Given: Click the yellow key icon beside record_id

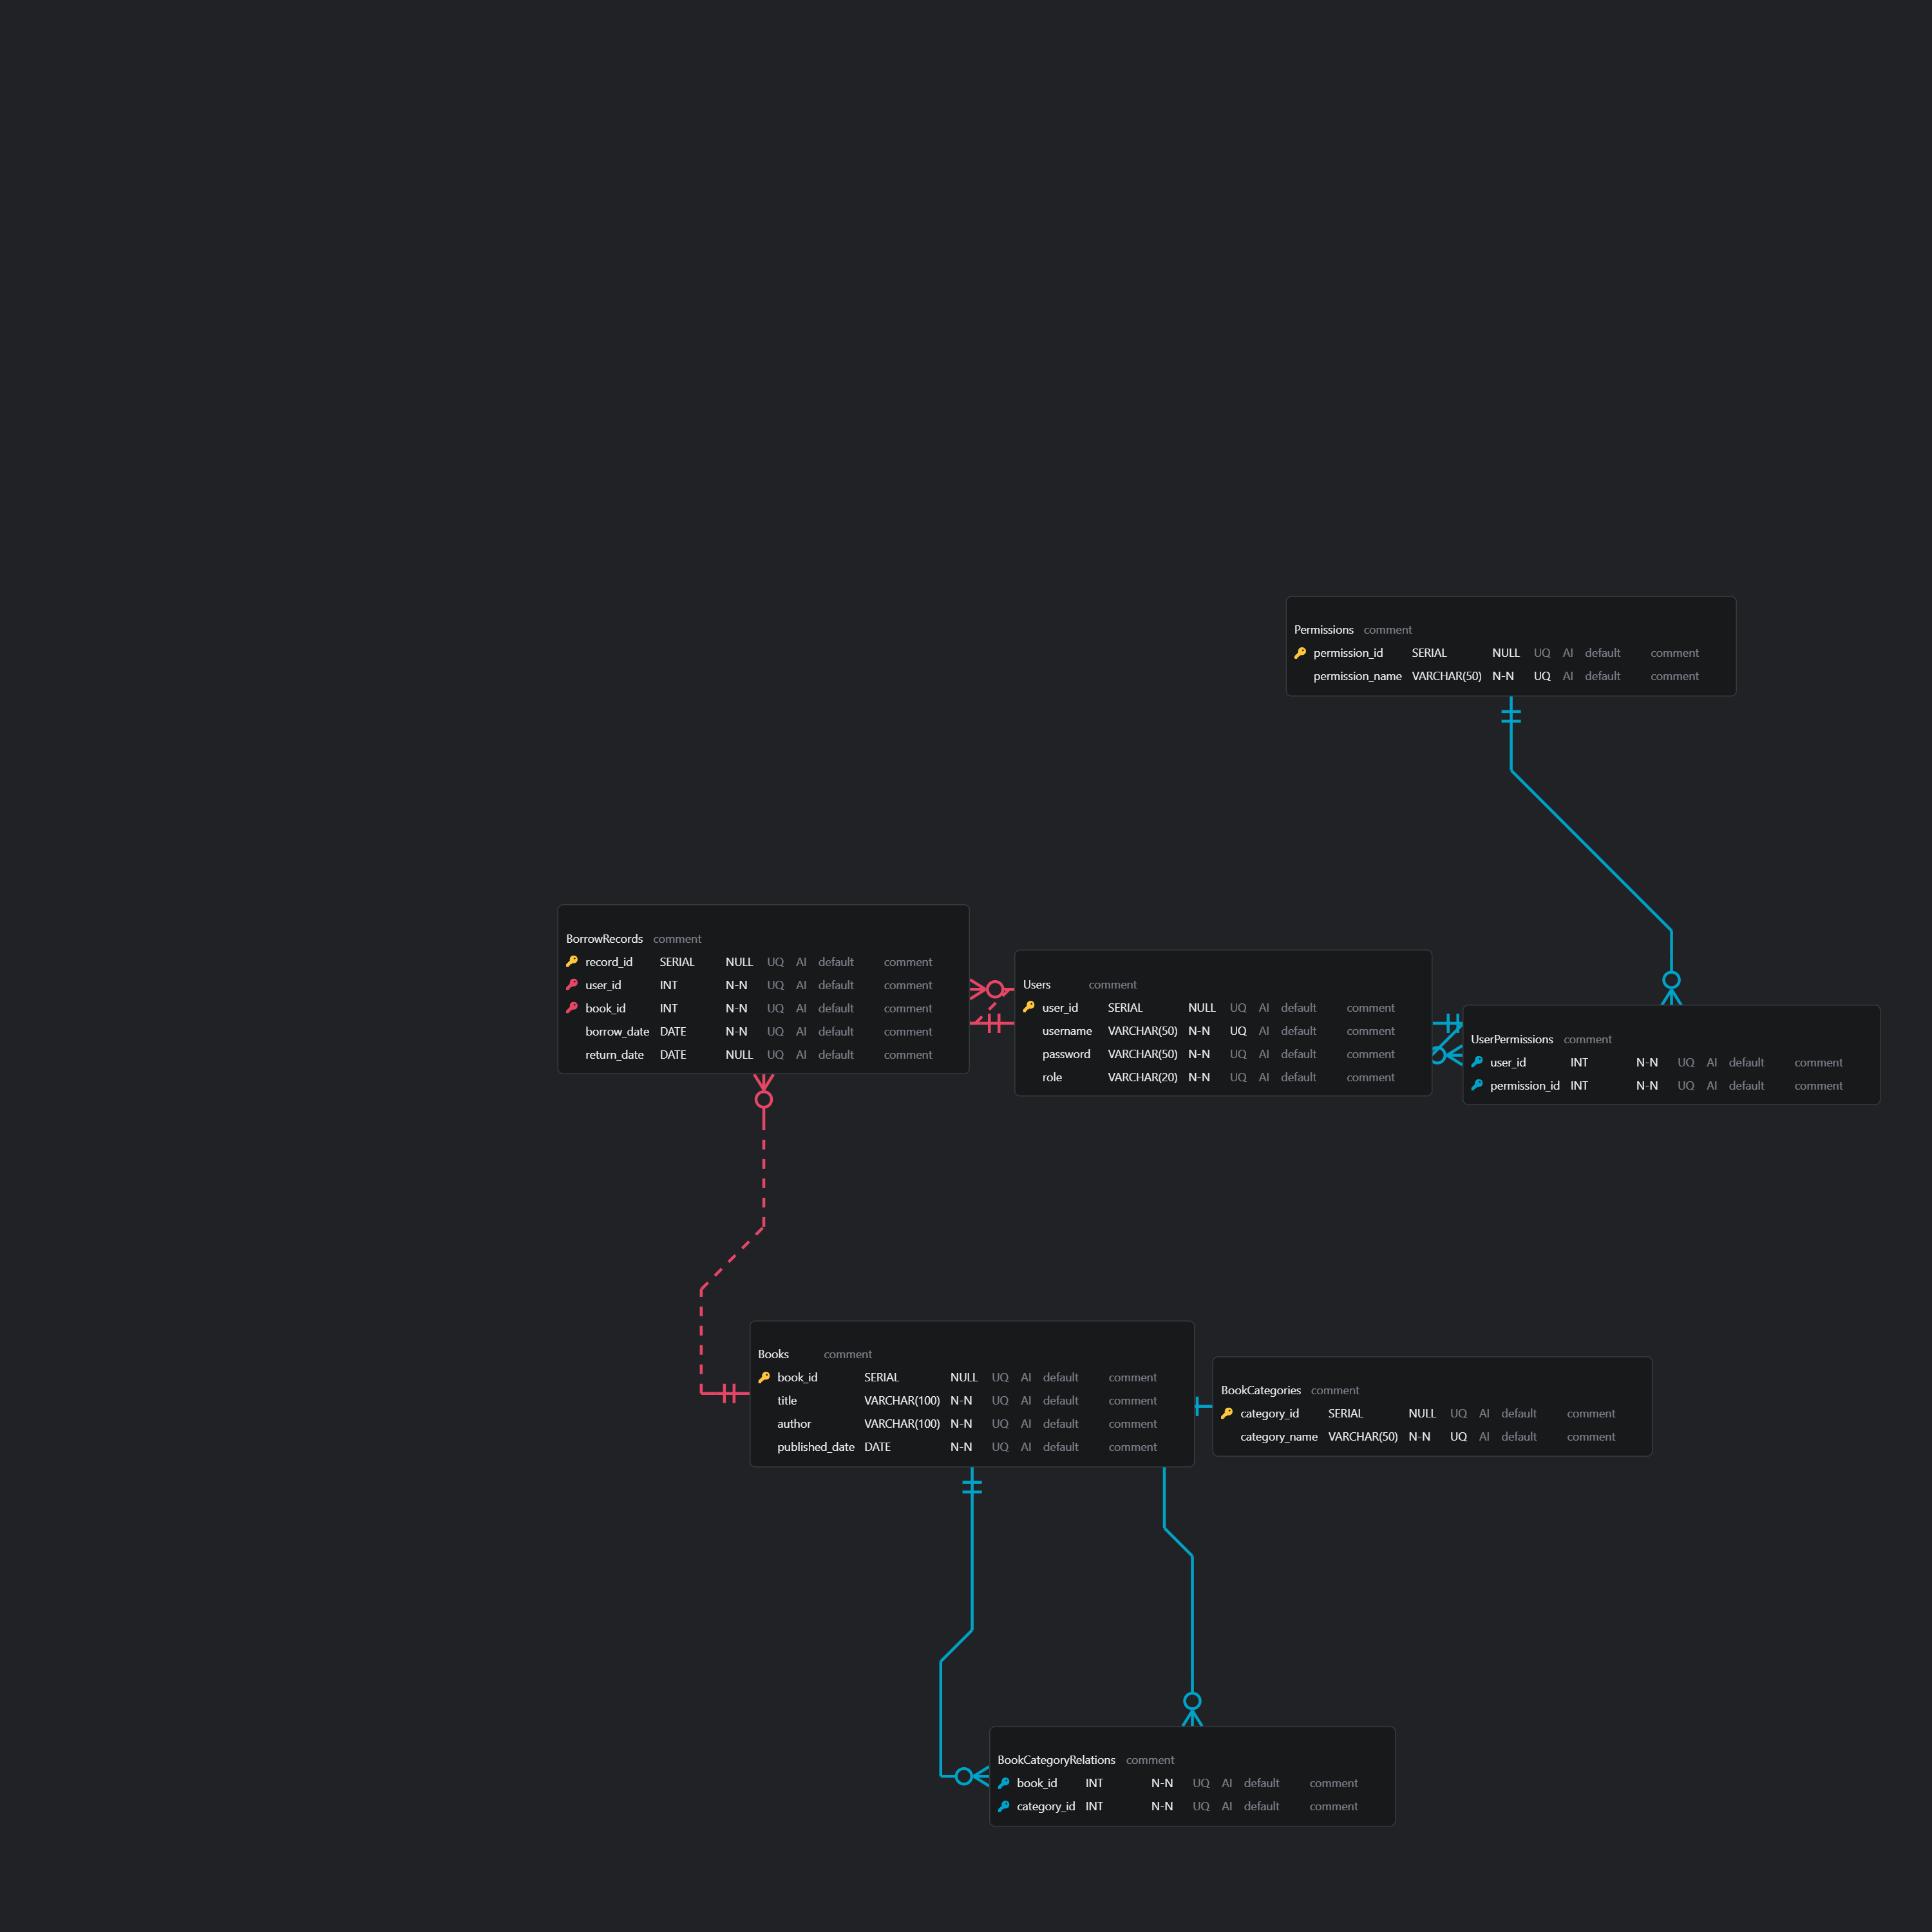Looking at the screenshot, I should pyautogui.click(x=572, y=961).
